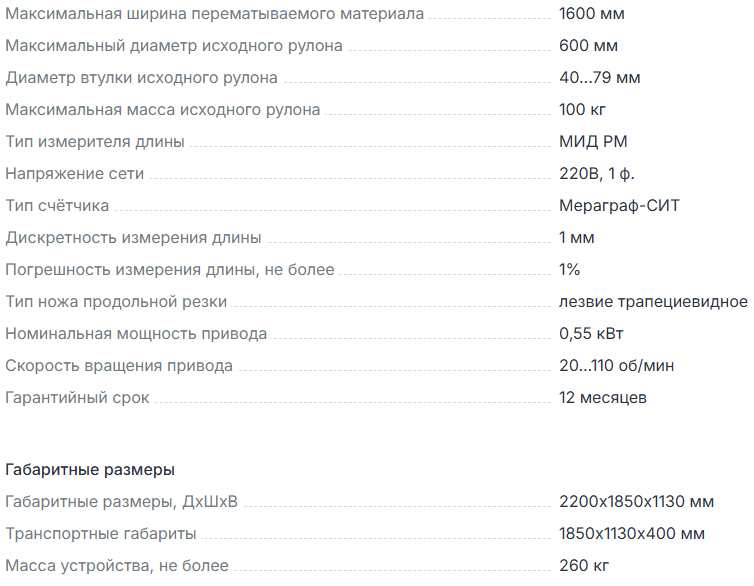The width and height of the screenshot is (754, 586).
Task: Click the '12 месяцев' warranty value
Action: pos(603,398)
